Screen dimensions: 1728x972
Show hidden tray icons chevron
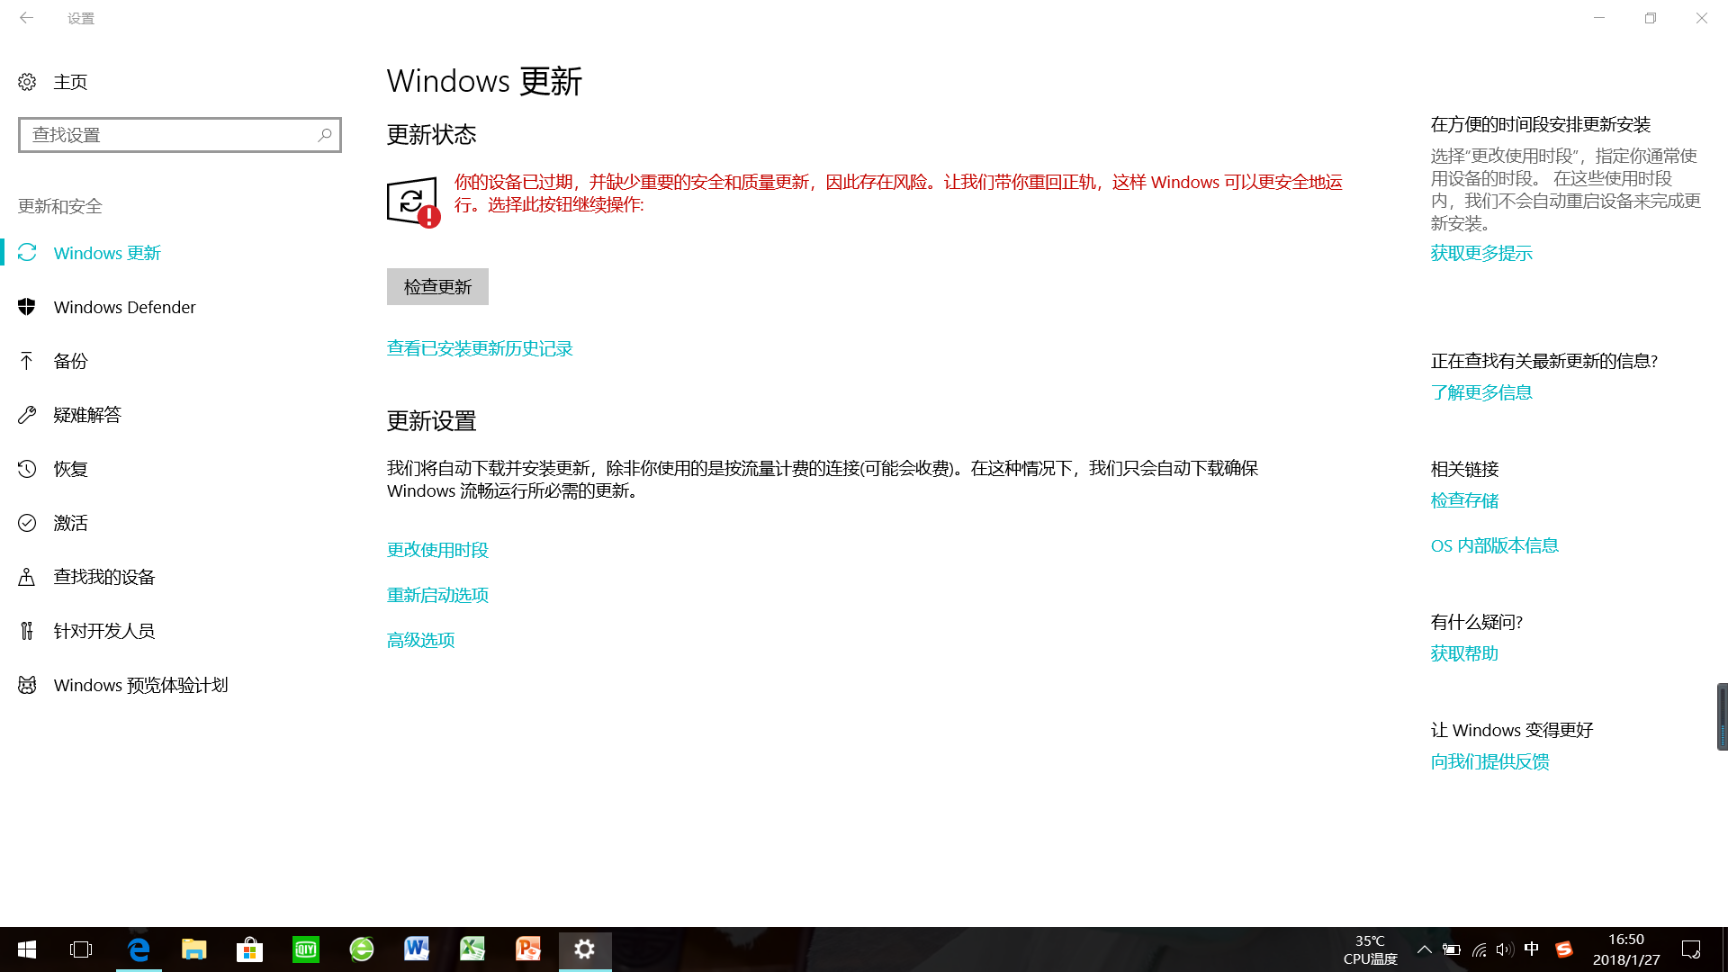pyautogui.click(x=1424, y=949)
